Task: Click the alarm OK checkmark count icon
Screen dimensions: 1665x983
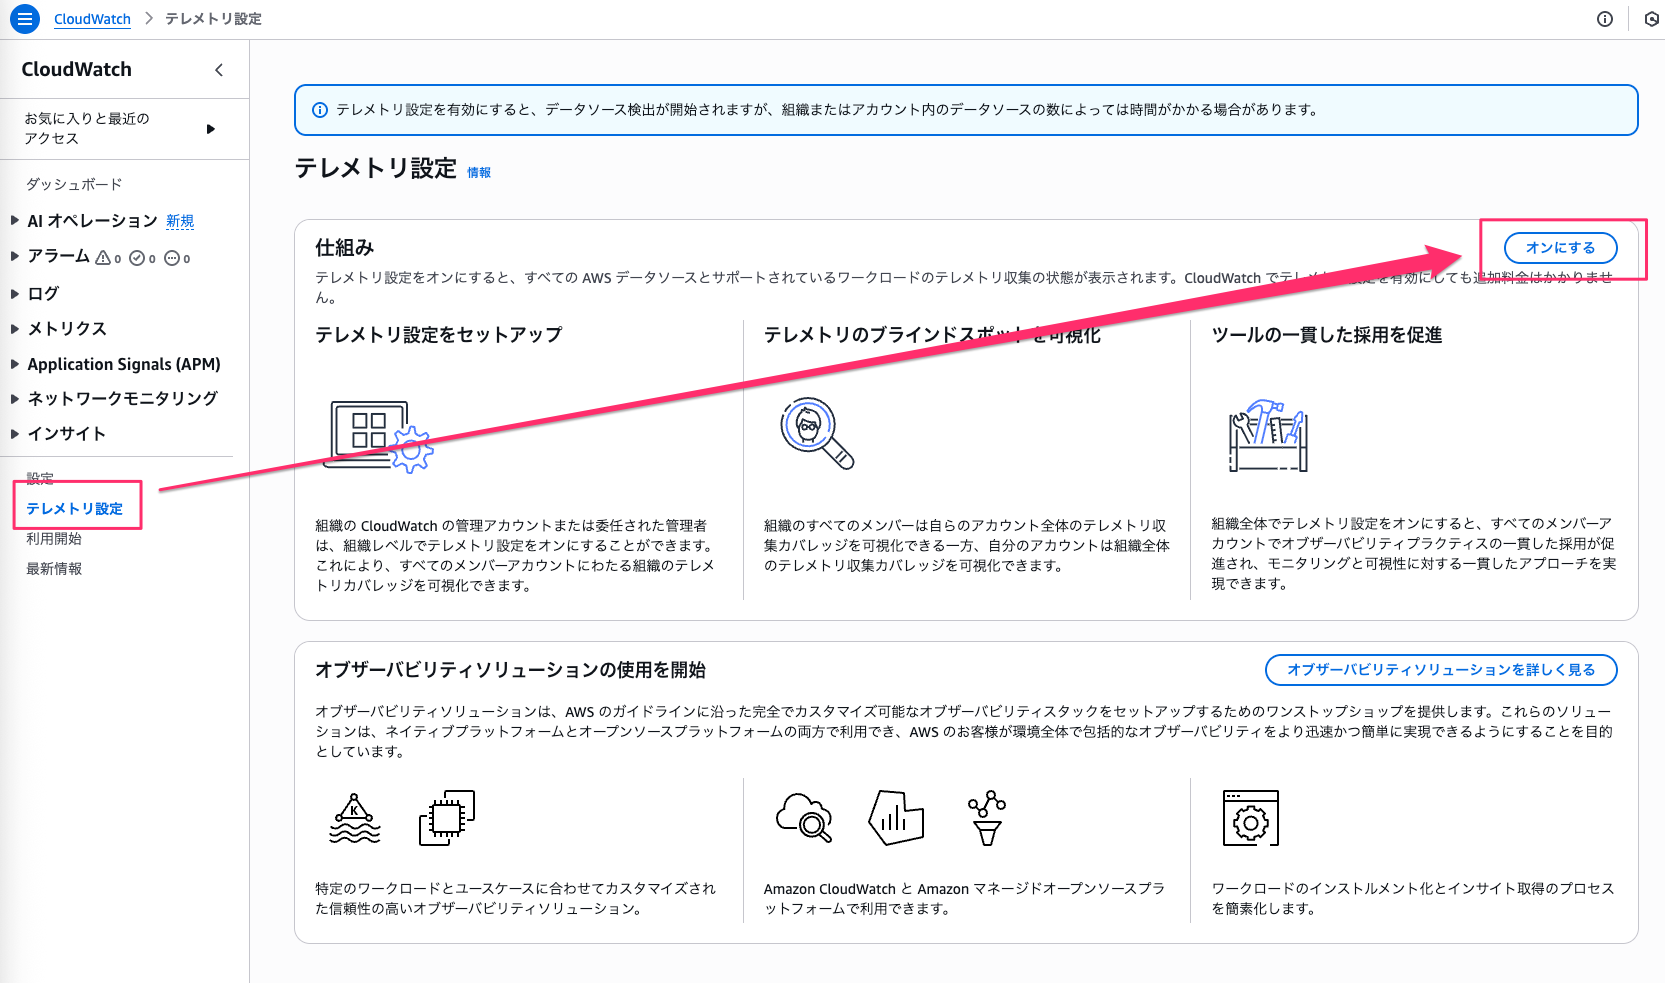Action: pos(137,257)
